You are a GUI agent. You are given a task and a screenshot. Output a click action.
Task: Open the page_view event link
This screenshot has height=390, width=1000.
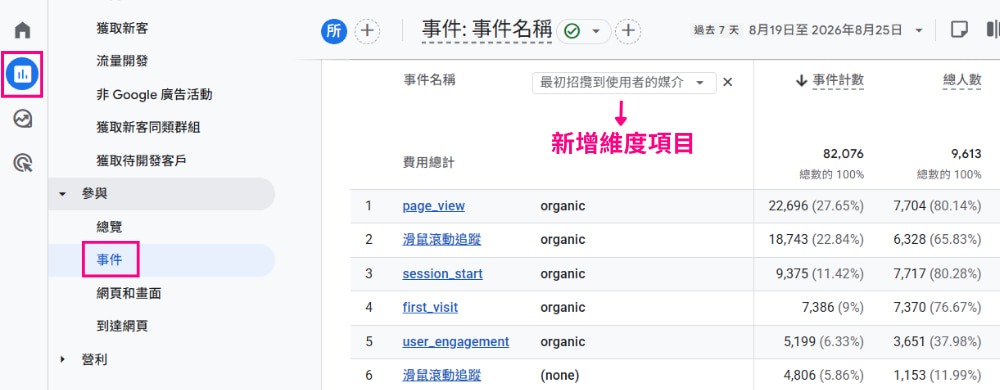tap(434, 206)
